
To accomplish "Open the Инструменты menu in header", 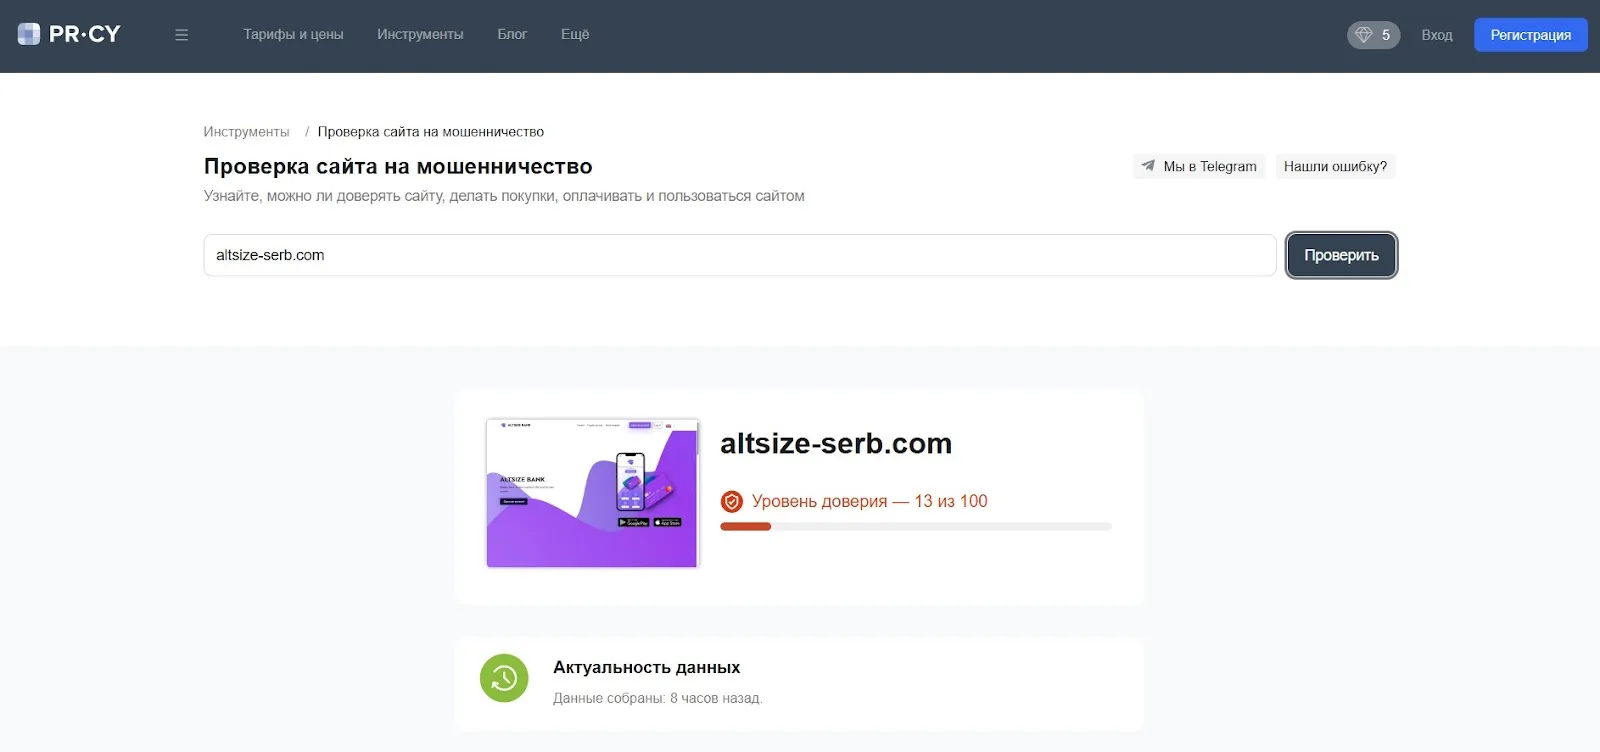I will pos(420,34).
